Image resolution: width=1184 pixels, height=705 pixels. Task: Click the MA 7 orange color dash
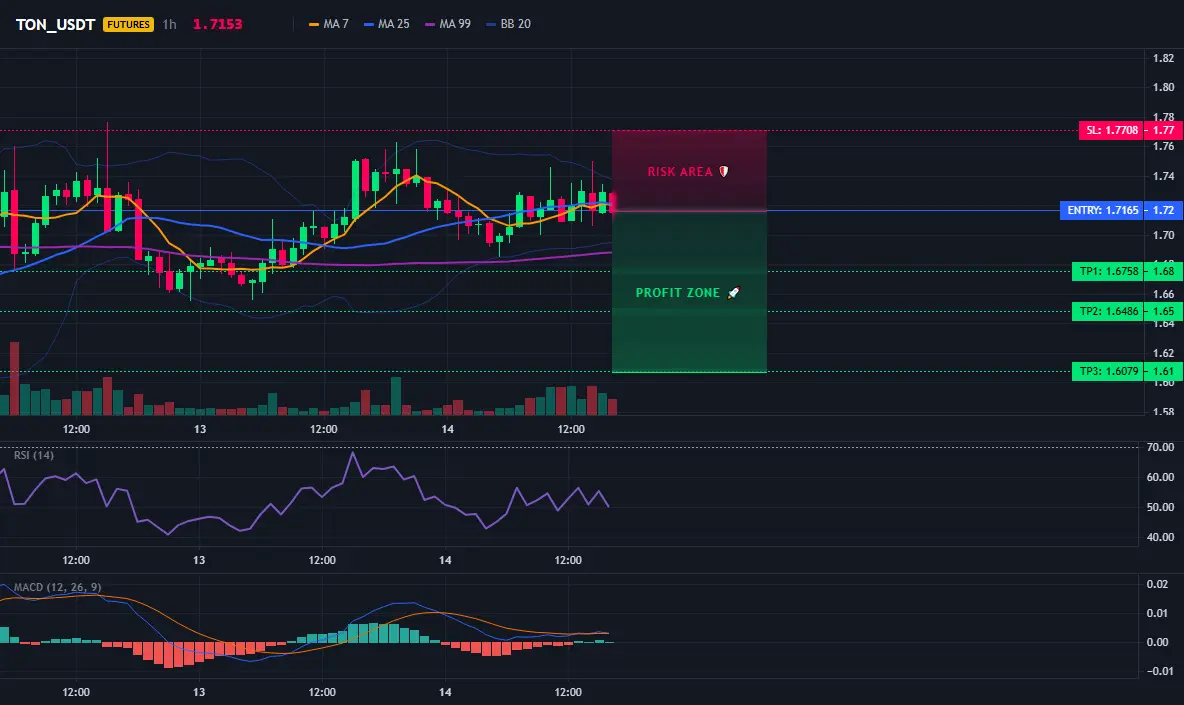tap(313, 24)
